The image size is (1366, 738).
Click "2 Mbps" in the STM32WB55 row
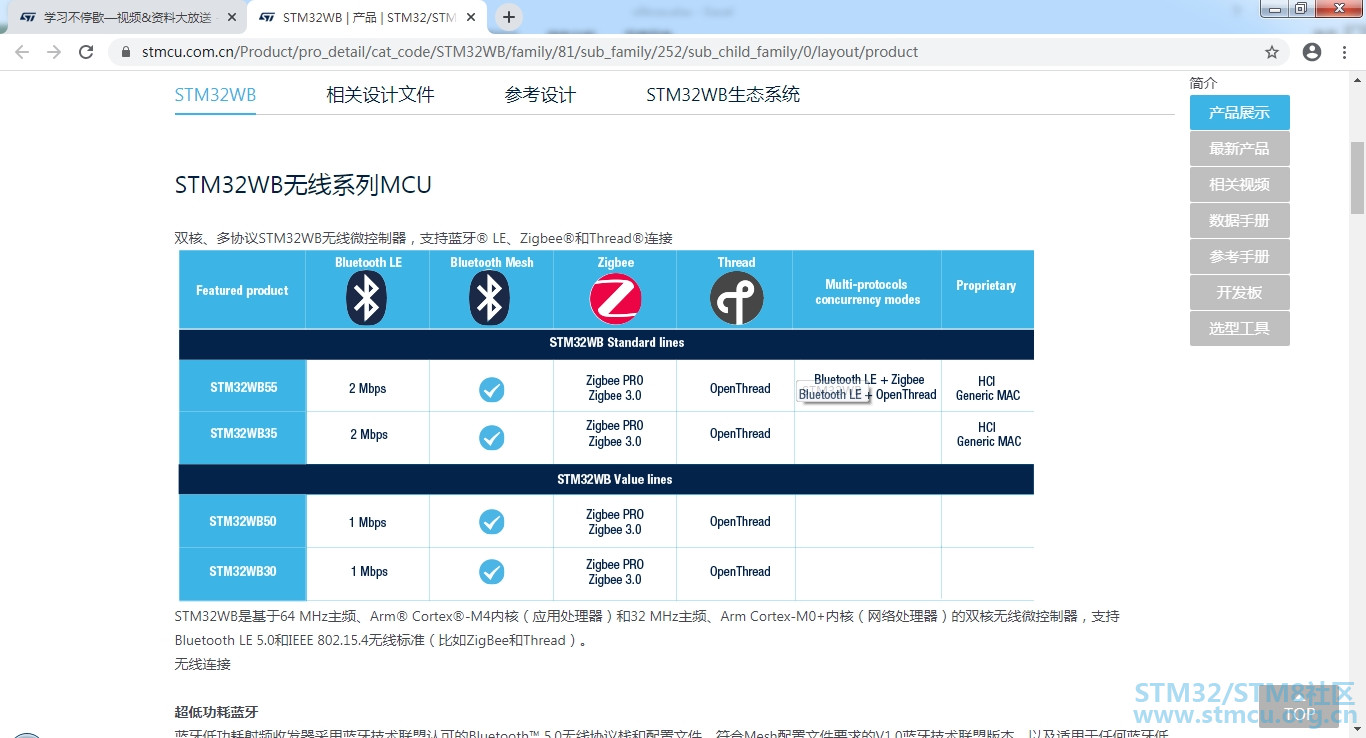(x=367, y=389)
